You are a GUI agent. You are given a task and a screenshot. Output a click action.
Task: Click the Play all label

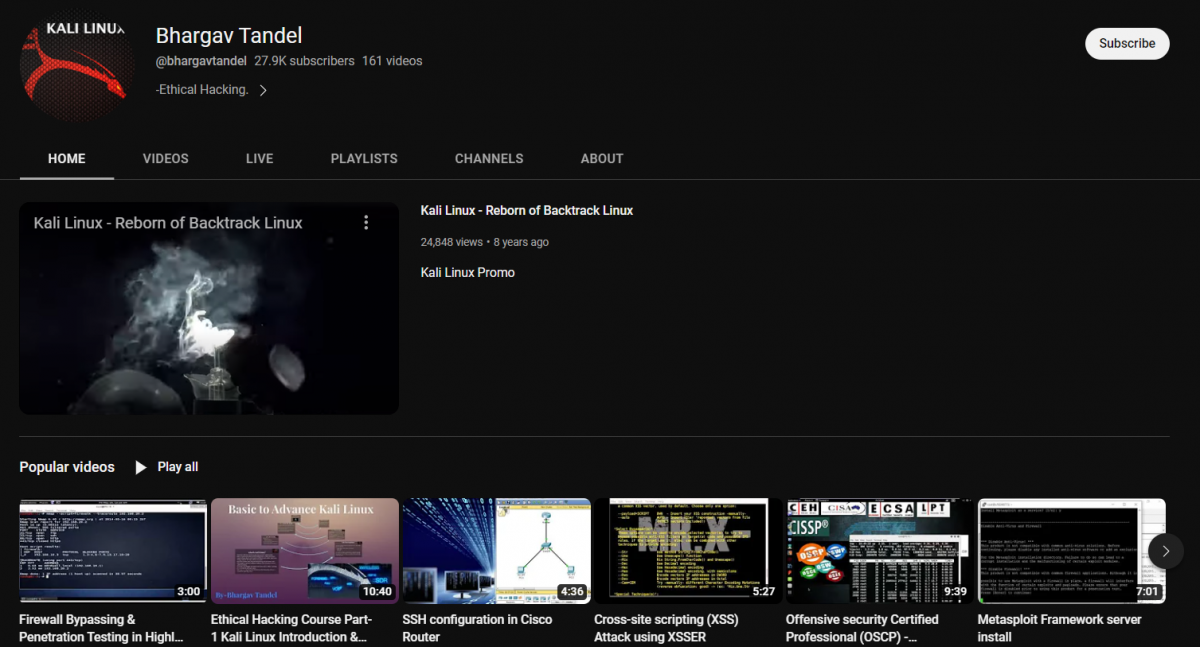(x=178, y=467)
